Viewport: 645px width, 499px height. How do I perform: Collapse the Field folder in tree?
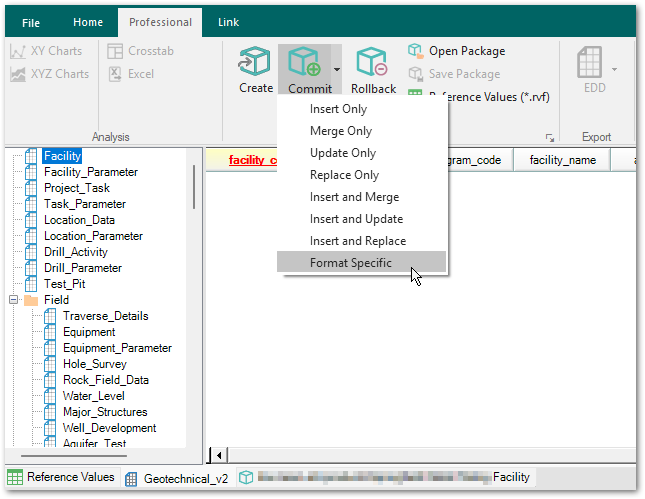(14, 300)
